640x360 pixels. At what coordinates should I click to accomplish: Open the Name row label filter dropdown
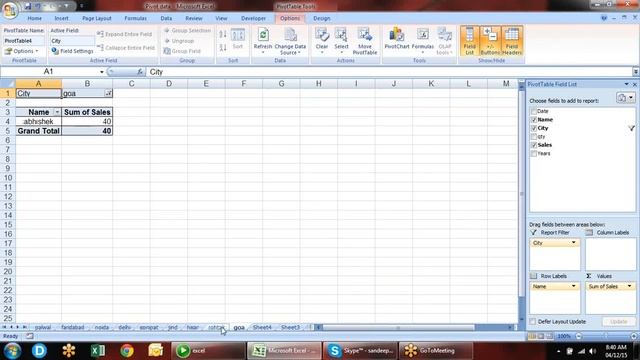click(57, 112)
